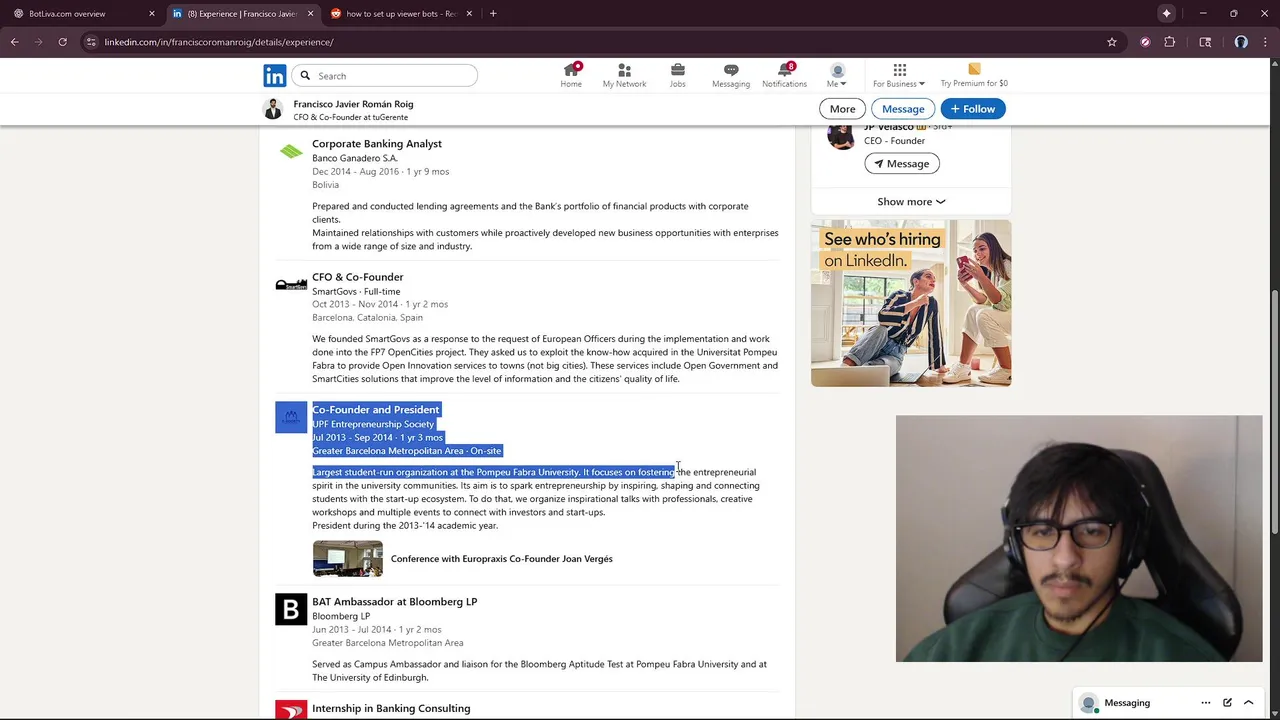The height and width of the screenshot is (720, 1280).
Task: Open Conference with Europraxis media thumbnail
Action: click(x=347, y=559)
